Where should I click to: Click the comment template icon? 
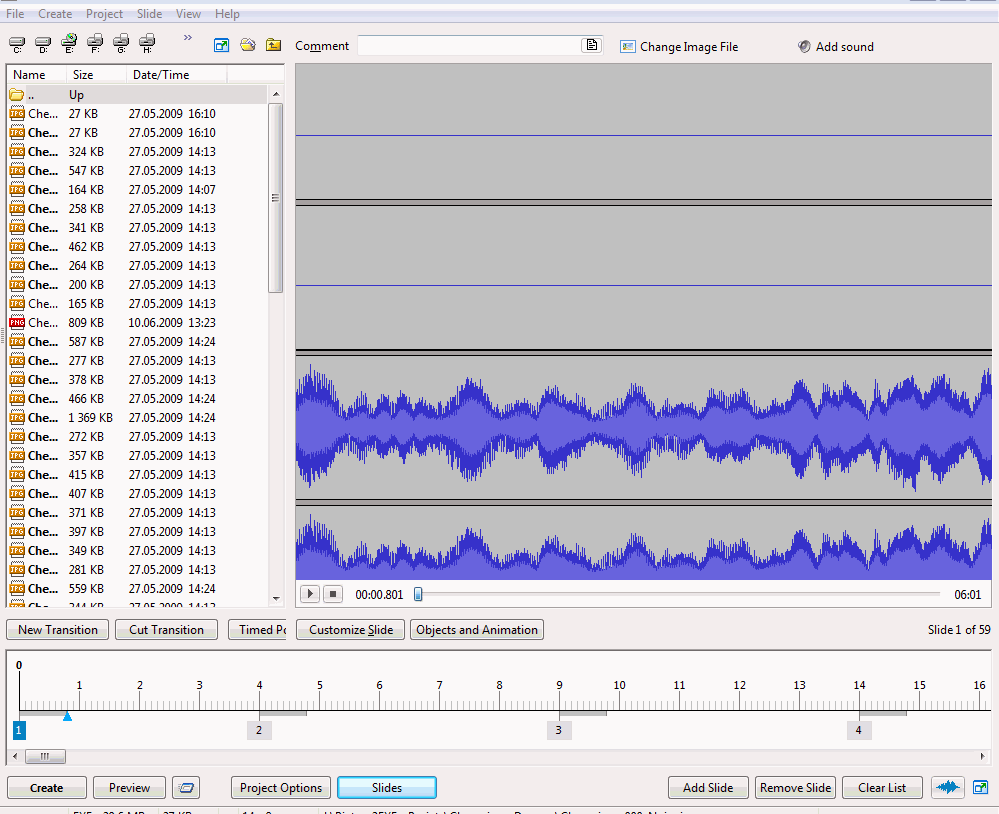(592, 45)
